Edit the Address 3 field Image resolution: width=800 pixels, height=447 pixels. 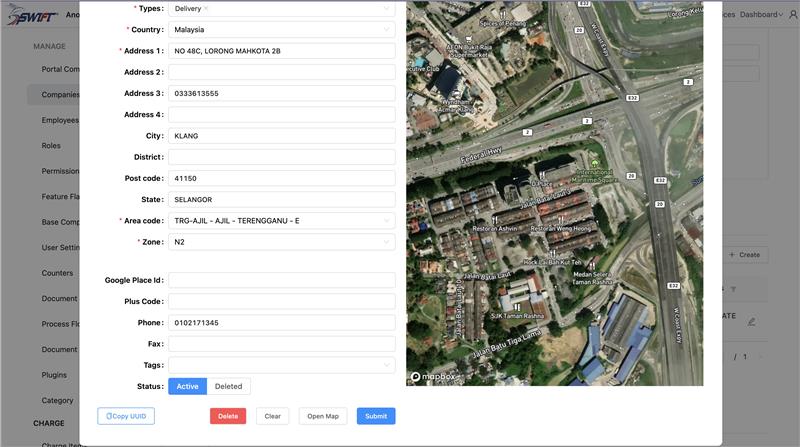pyautogui.click(x=282, y=93)
